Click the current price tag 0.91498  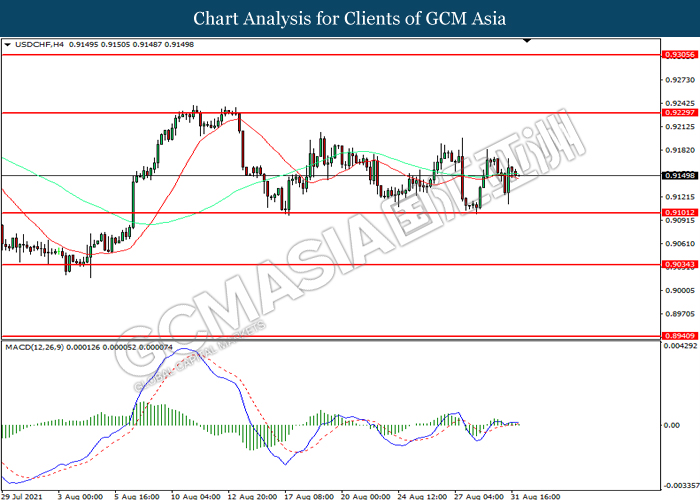click(x=676, y=175)
